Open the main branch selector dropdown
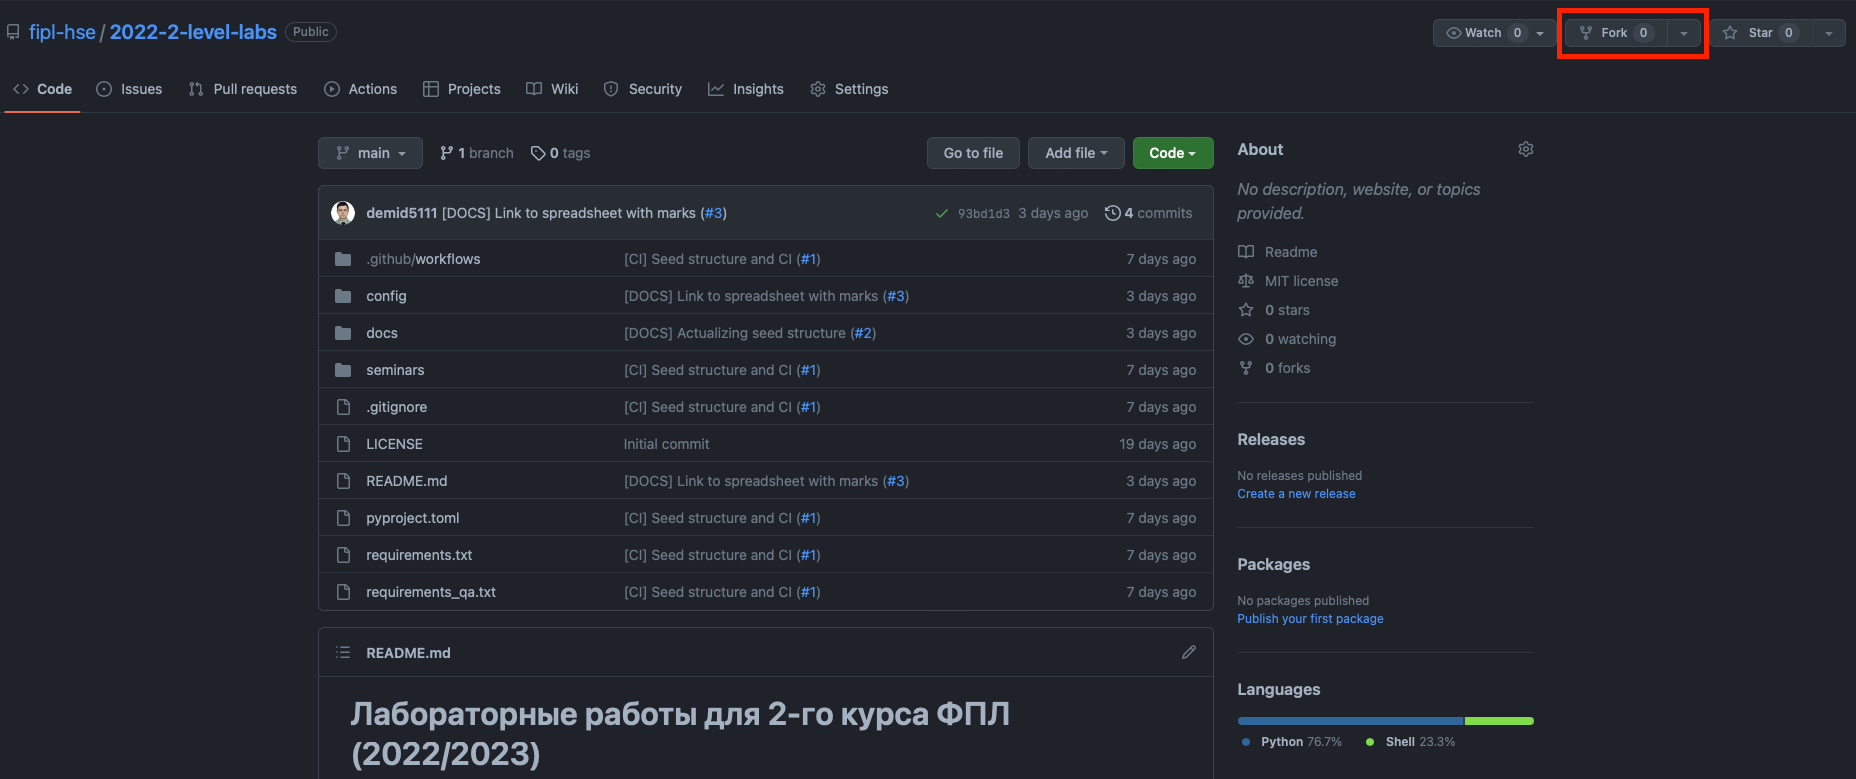This screenshot has width=1856, height=779. point(370,153)
